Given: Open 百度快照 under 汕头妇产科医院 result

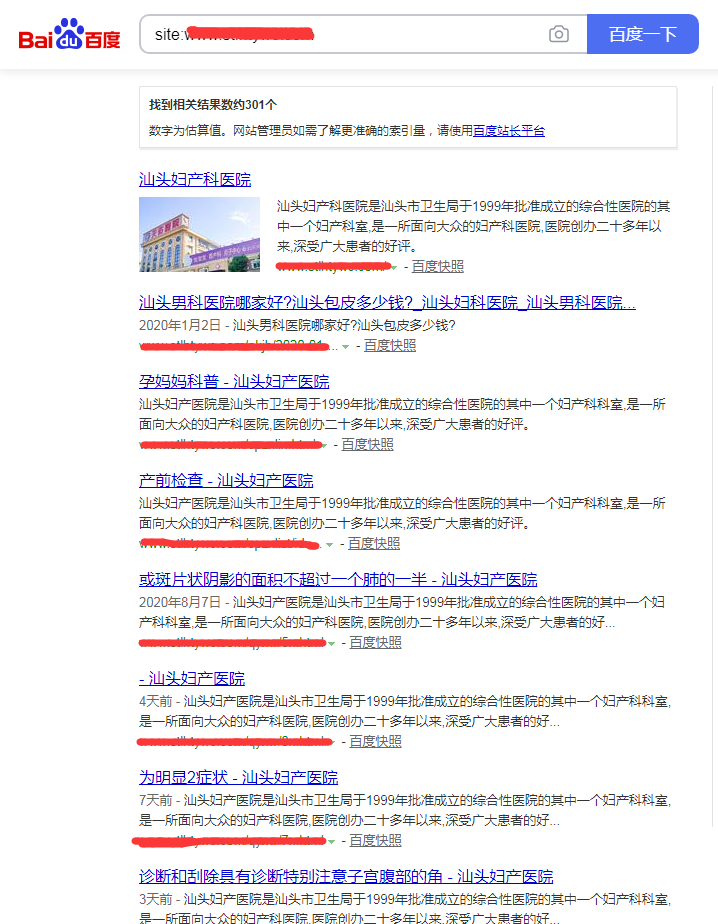Looking at the screenshot, I should [x=437, y=266].
